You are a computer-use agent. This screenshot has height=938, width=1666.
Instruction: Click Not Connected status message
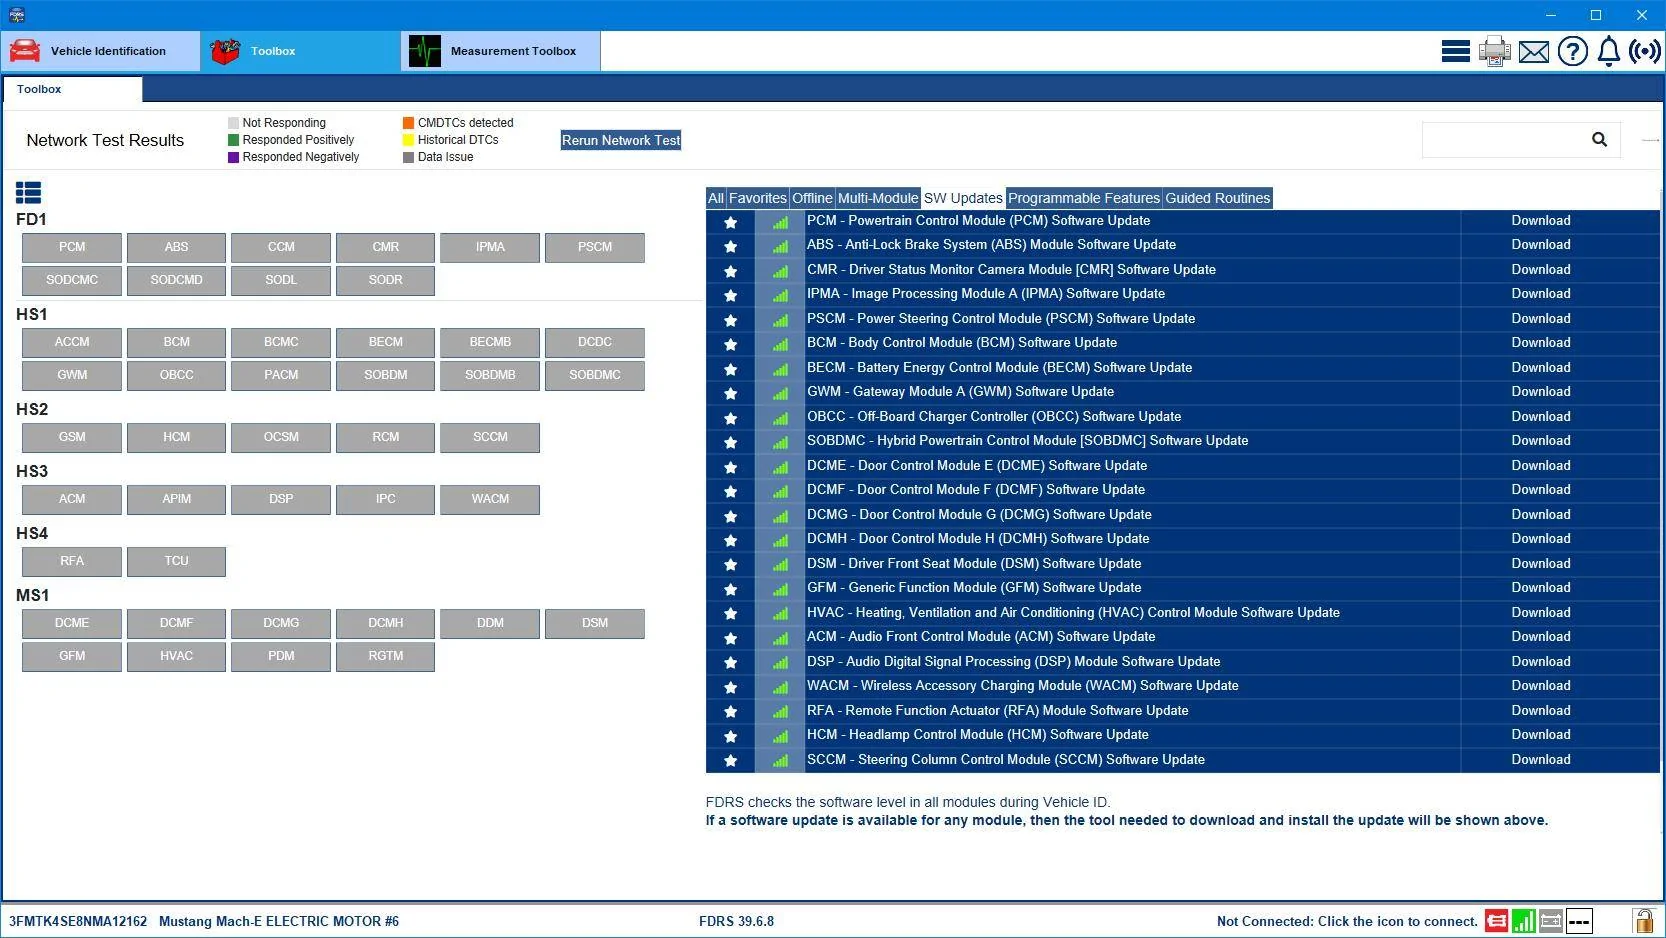click(x=1347, y=921)
